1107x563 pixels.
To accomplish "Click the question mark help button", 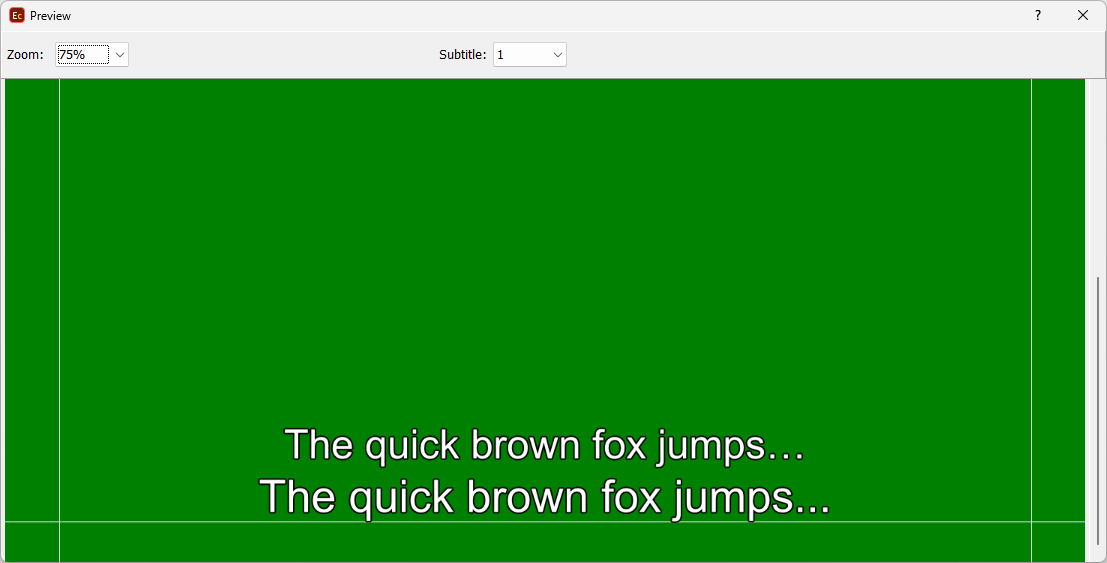I will pos(1038,16).
